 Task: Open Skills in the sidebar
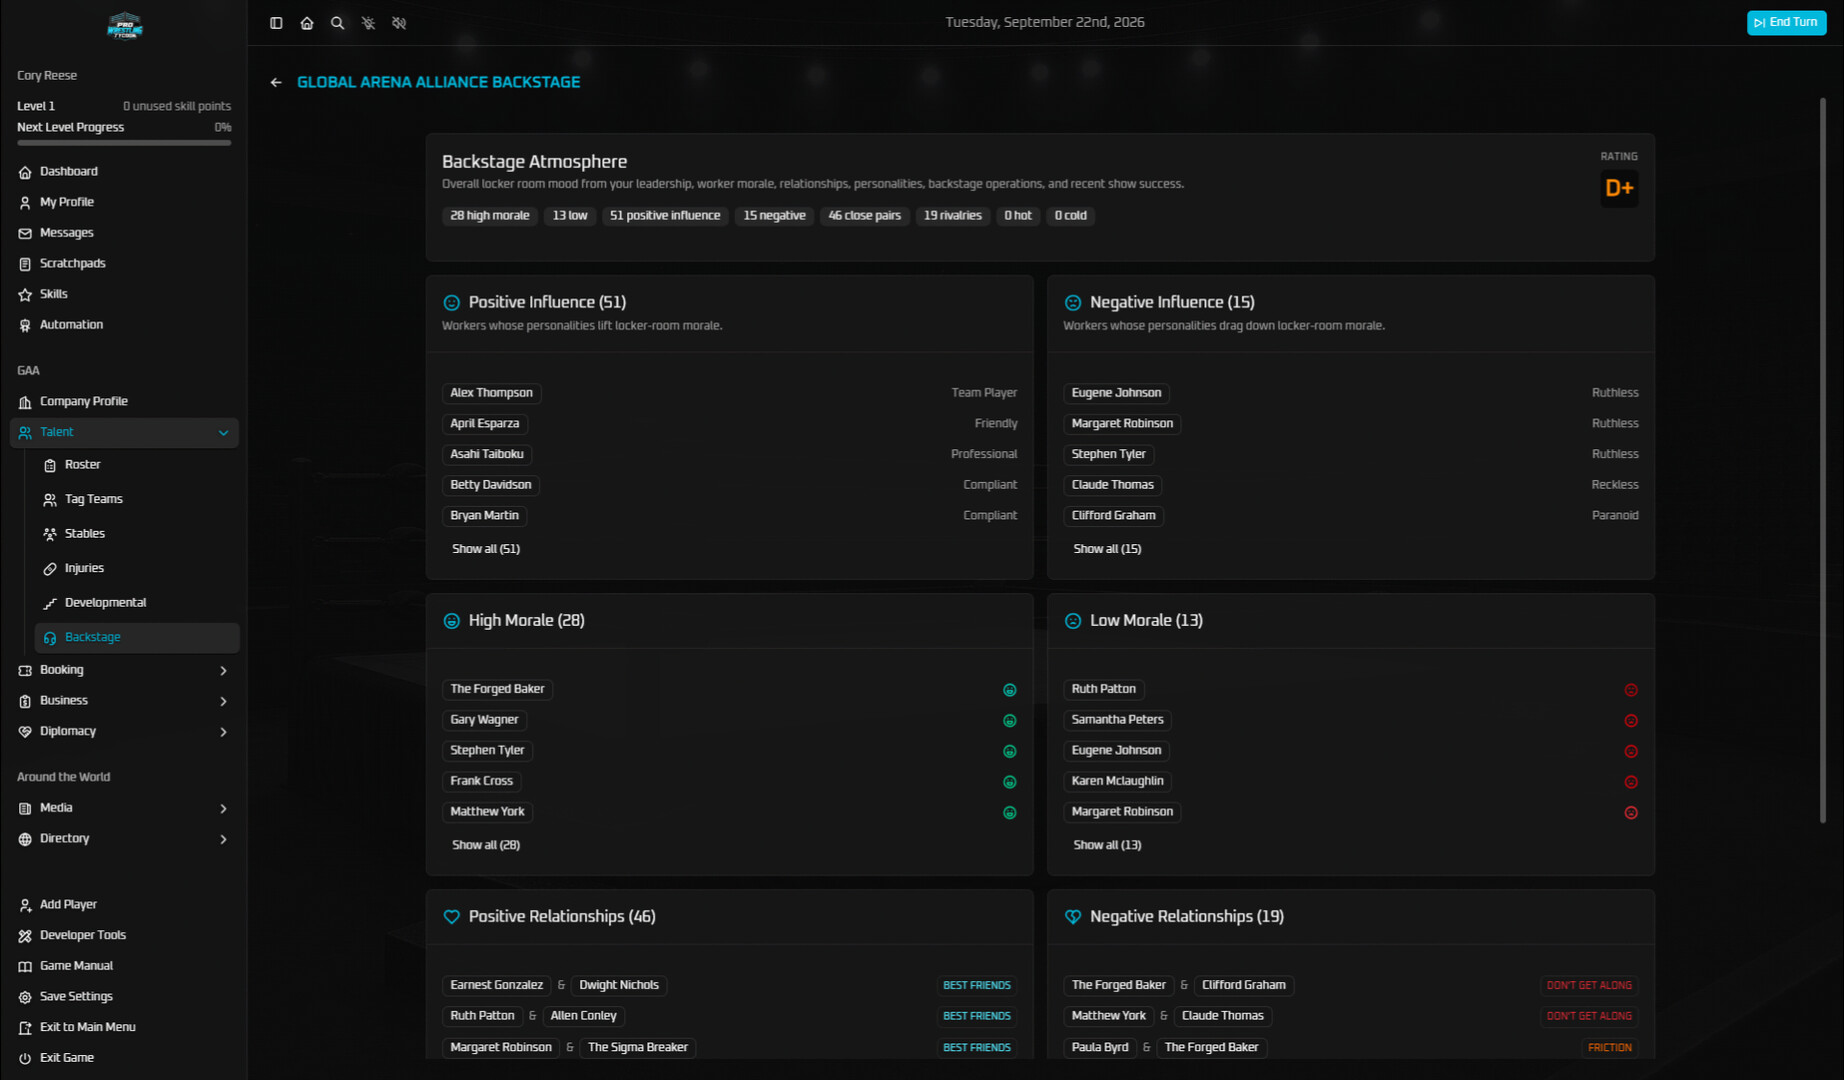click(124, 294)
